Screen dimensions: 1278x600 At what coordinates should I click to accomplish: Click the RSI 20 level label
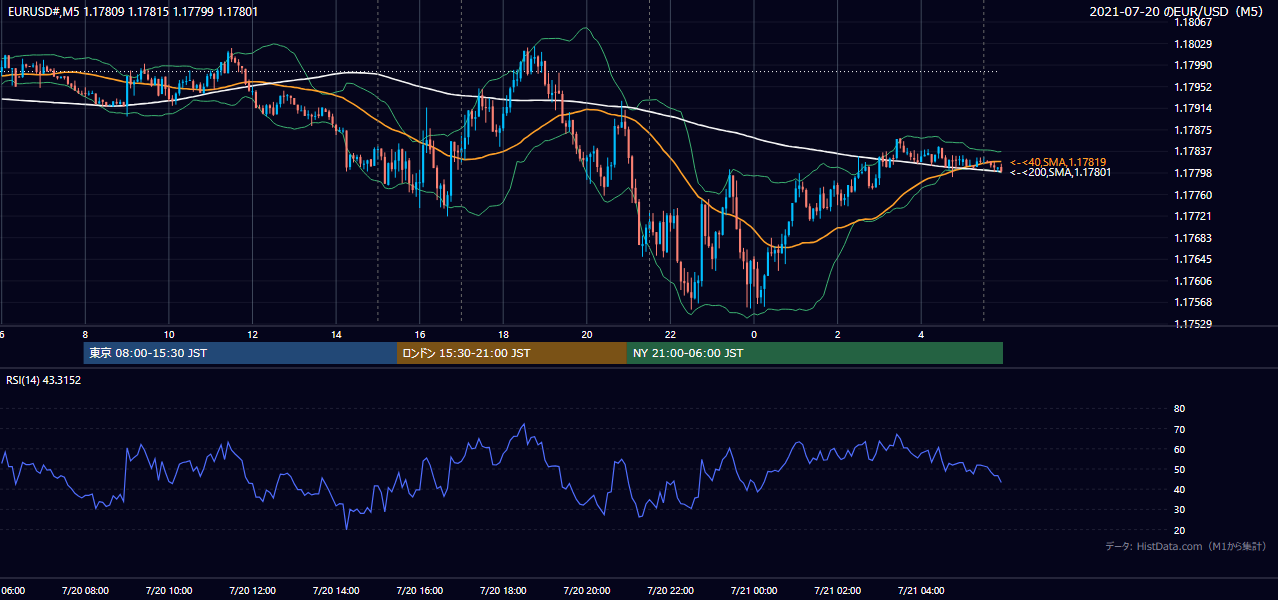pyautogui.click(x=1179, y=530)
